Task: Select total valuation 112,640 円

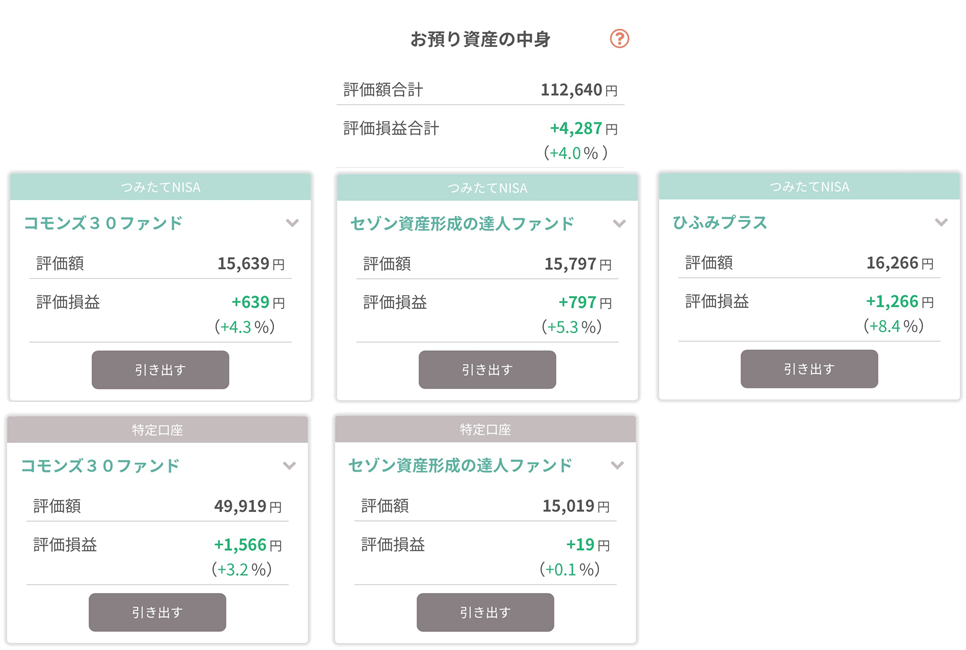Action: [x=579, y=90]
